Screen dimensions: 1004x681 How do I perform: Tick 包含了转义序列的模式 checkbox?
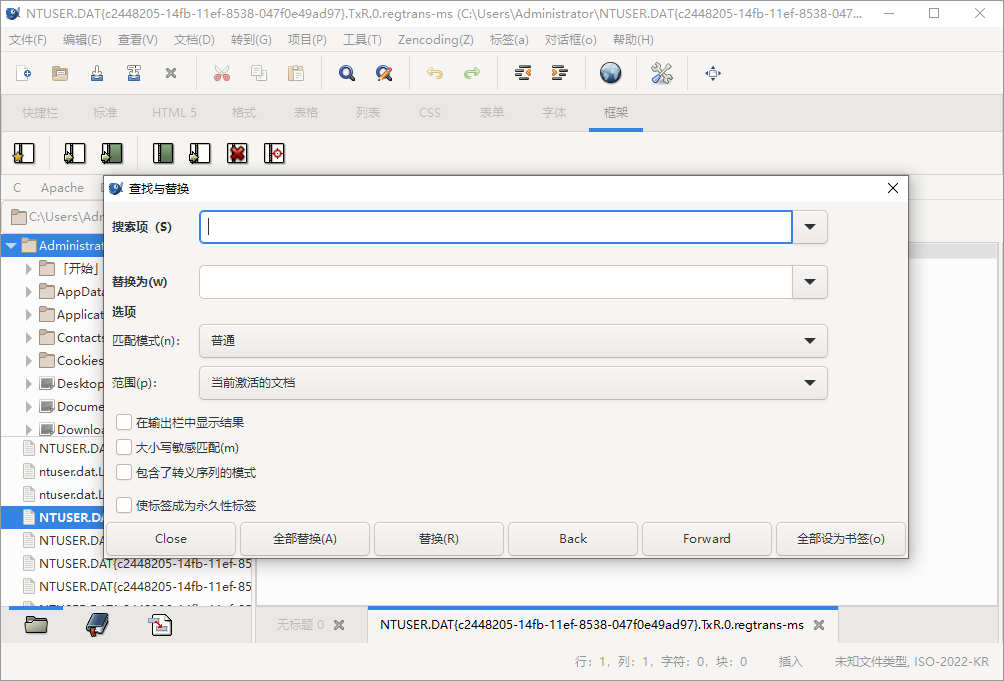[x=124, y=472]
